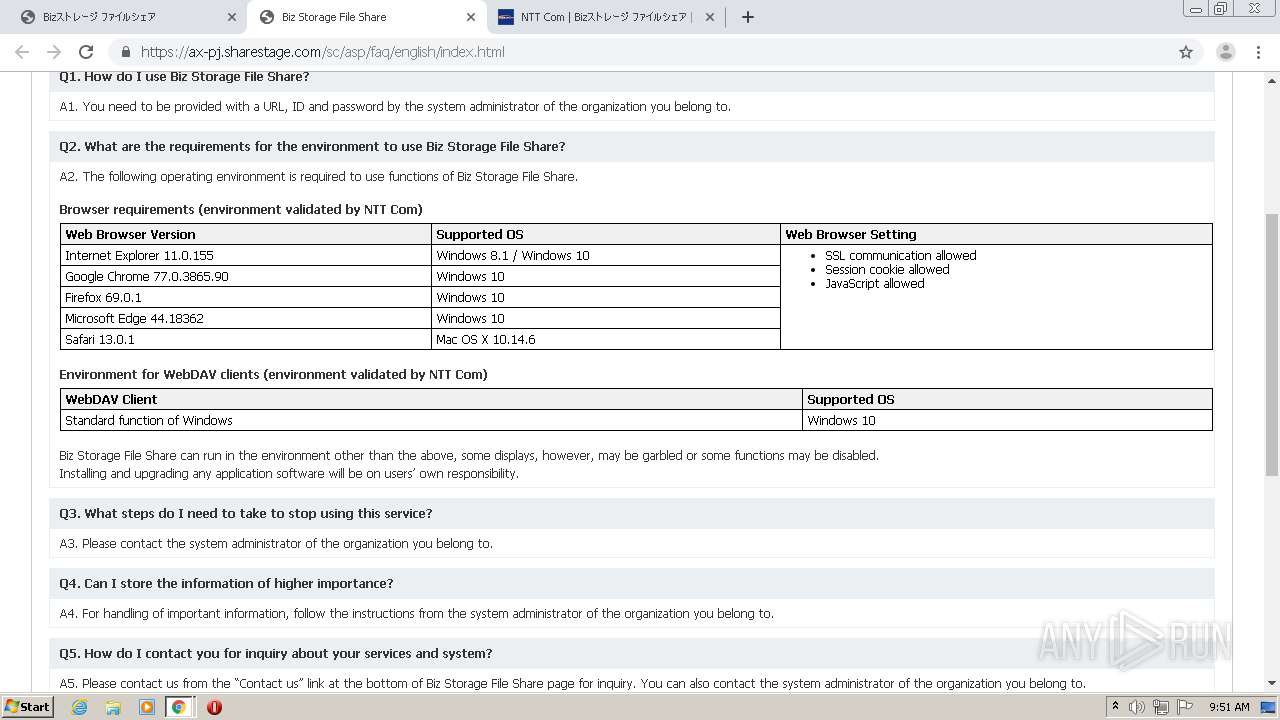
Task: Click the 'Microsoft Edge 44.18362' cell
Action: (246, 319)
